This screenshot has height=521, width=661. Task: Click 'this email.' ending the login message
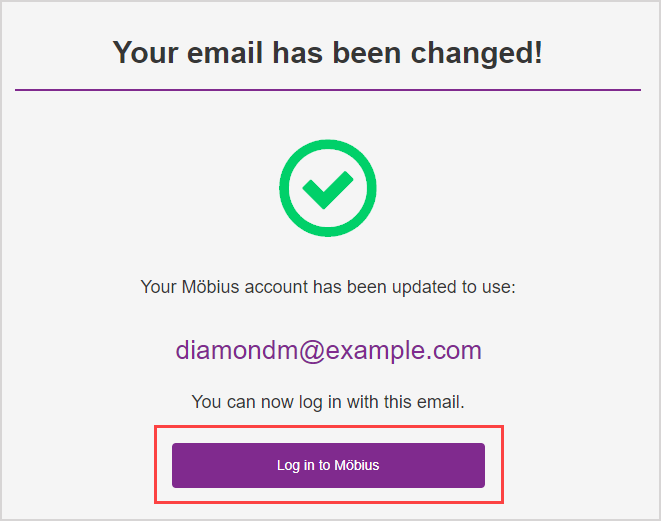424,402
